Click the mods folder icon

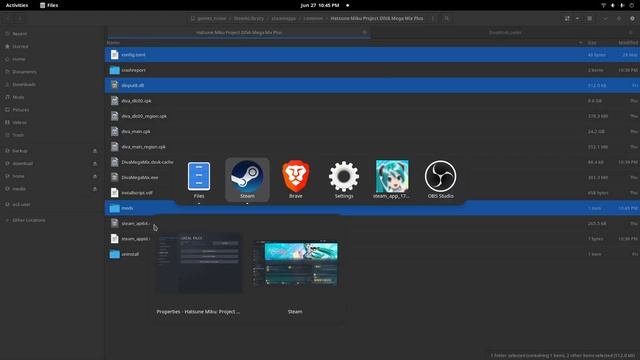pyautogui.click(x=114, y=208)
